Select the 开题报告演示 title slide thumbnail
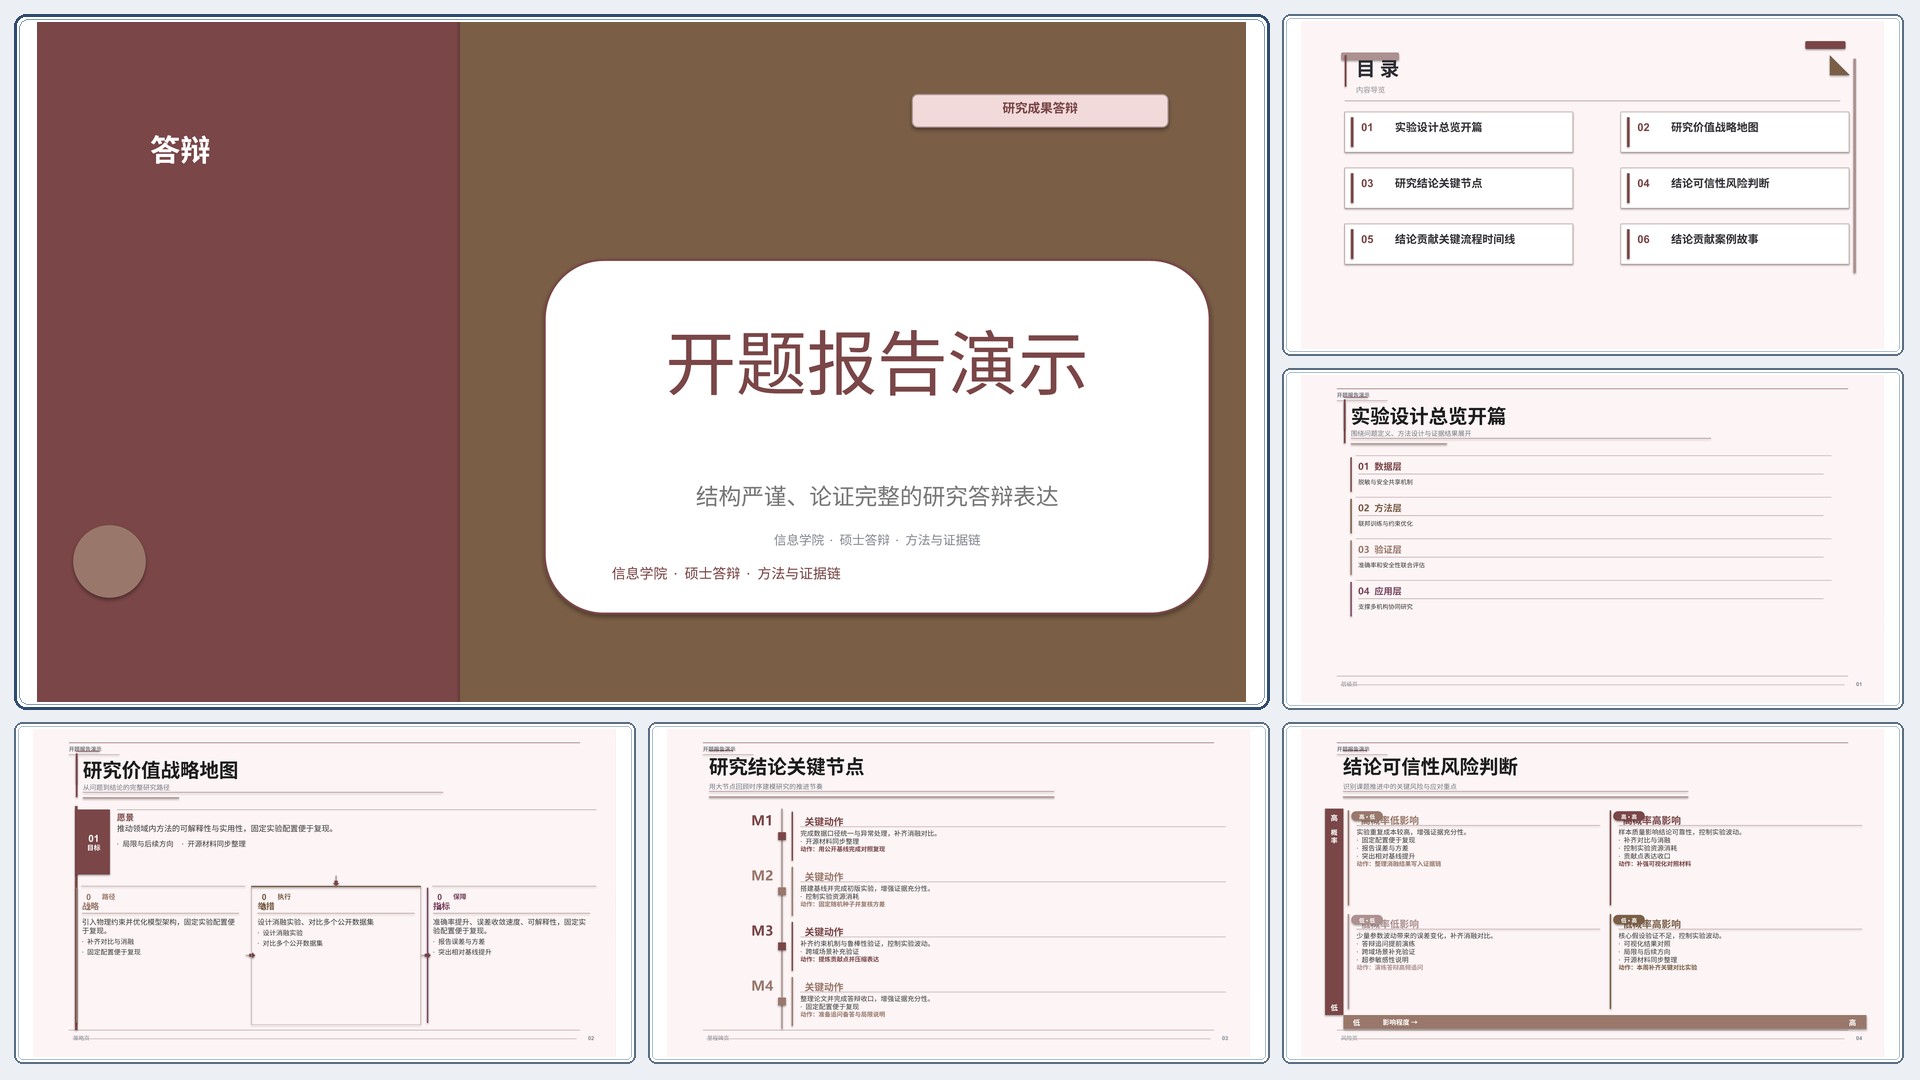Viewport: 1920px width, 1080px height. (x=641, y=361)
